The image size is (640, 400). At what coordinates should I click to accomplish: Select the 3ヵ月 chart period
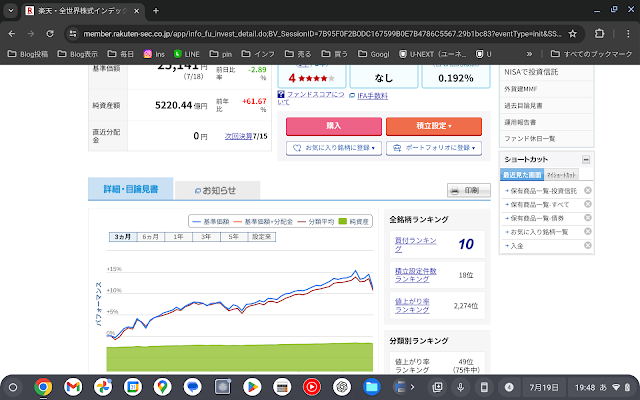tap(123, 237)
